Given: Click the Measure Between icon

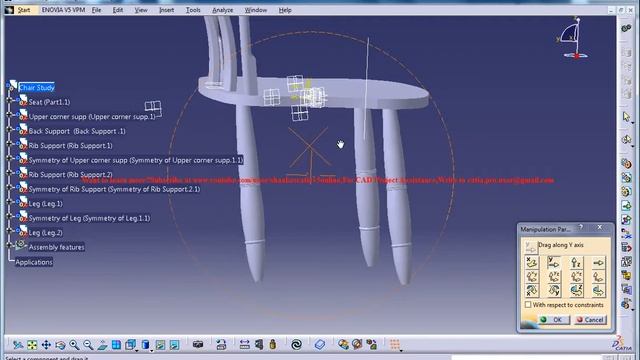Looking at the screenshot, I should pyautogui.click(x=244, y=345).
